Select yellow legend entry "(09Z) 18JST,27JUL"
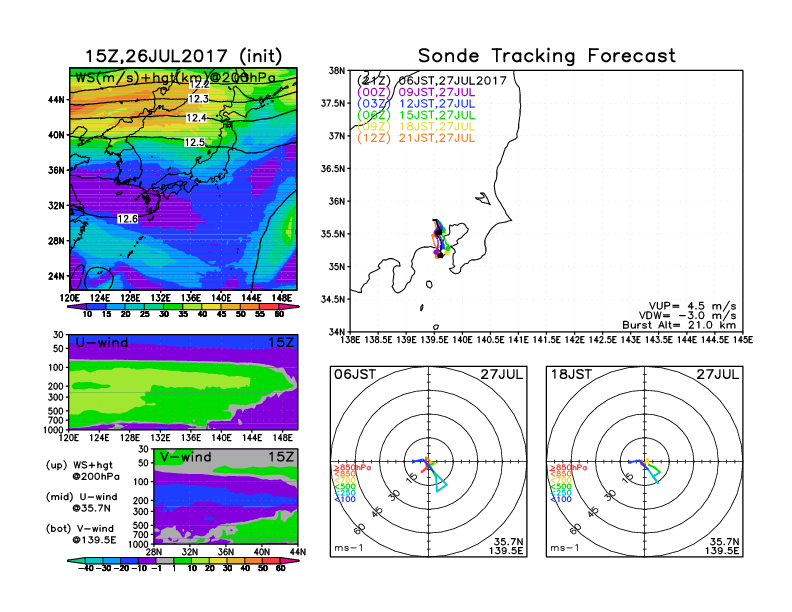 (x=416, y=126)
